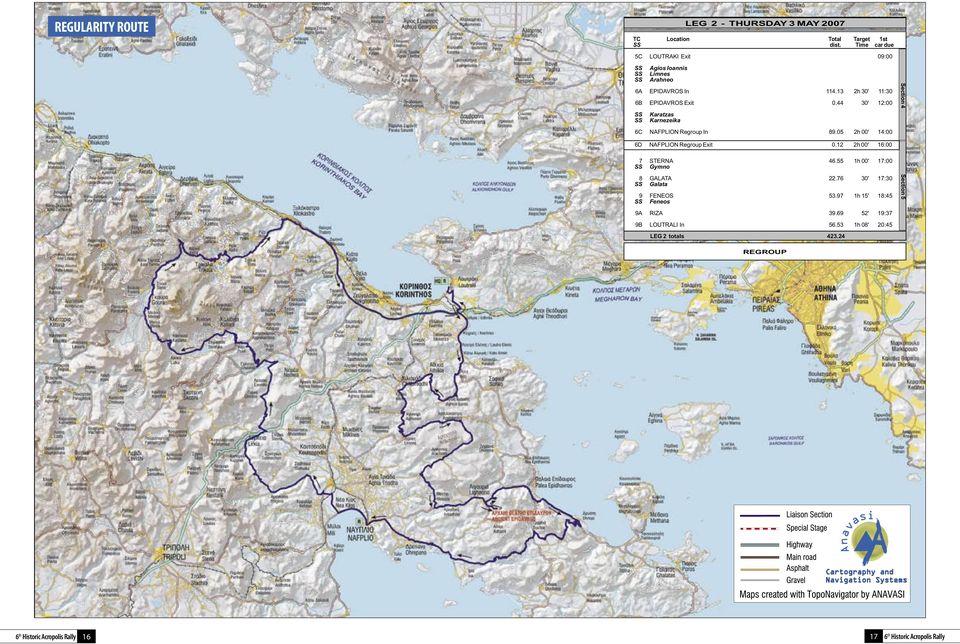Screen dimensions: 960x644
Task: Click the REGULARITY ROUTE title banner
Action: coord(102,27)
